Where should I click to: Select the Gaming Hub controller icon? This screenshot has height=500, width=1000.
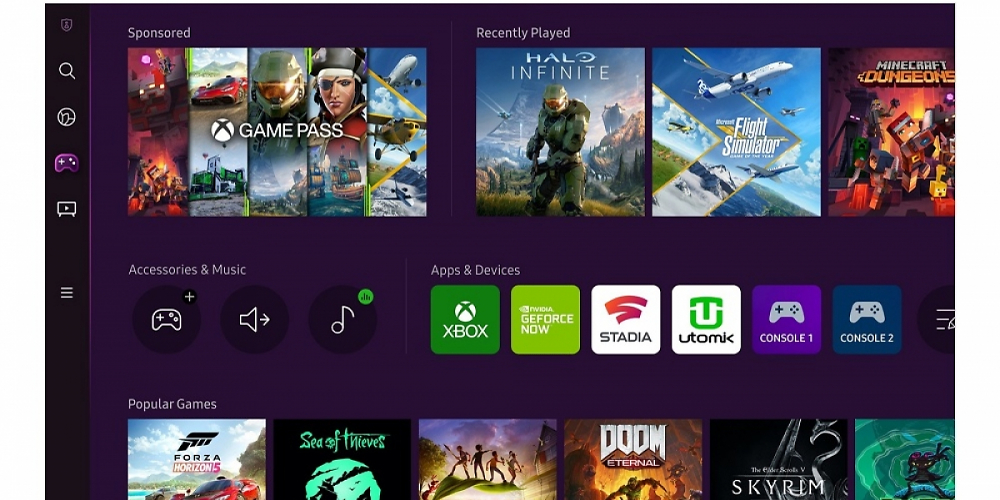[66, 163]
